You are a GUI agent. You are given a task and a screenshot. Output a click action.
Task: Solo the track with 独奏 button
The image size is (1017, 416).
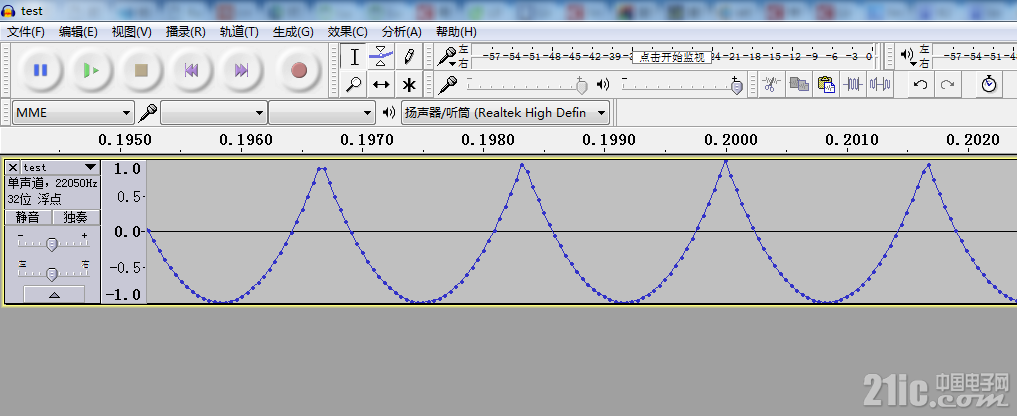[x=76, y=217]
